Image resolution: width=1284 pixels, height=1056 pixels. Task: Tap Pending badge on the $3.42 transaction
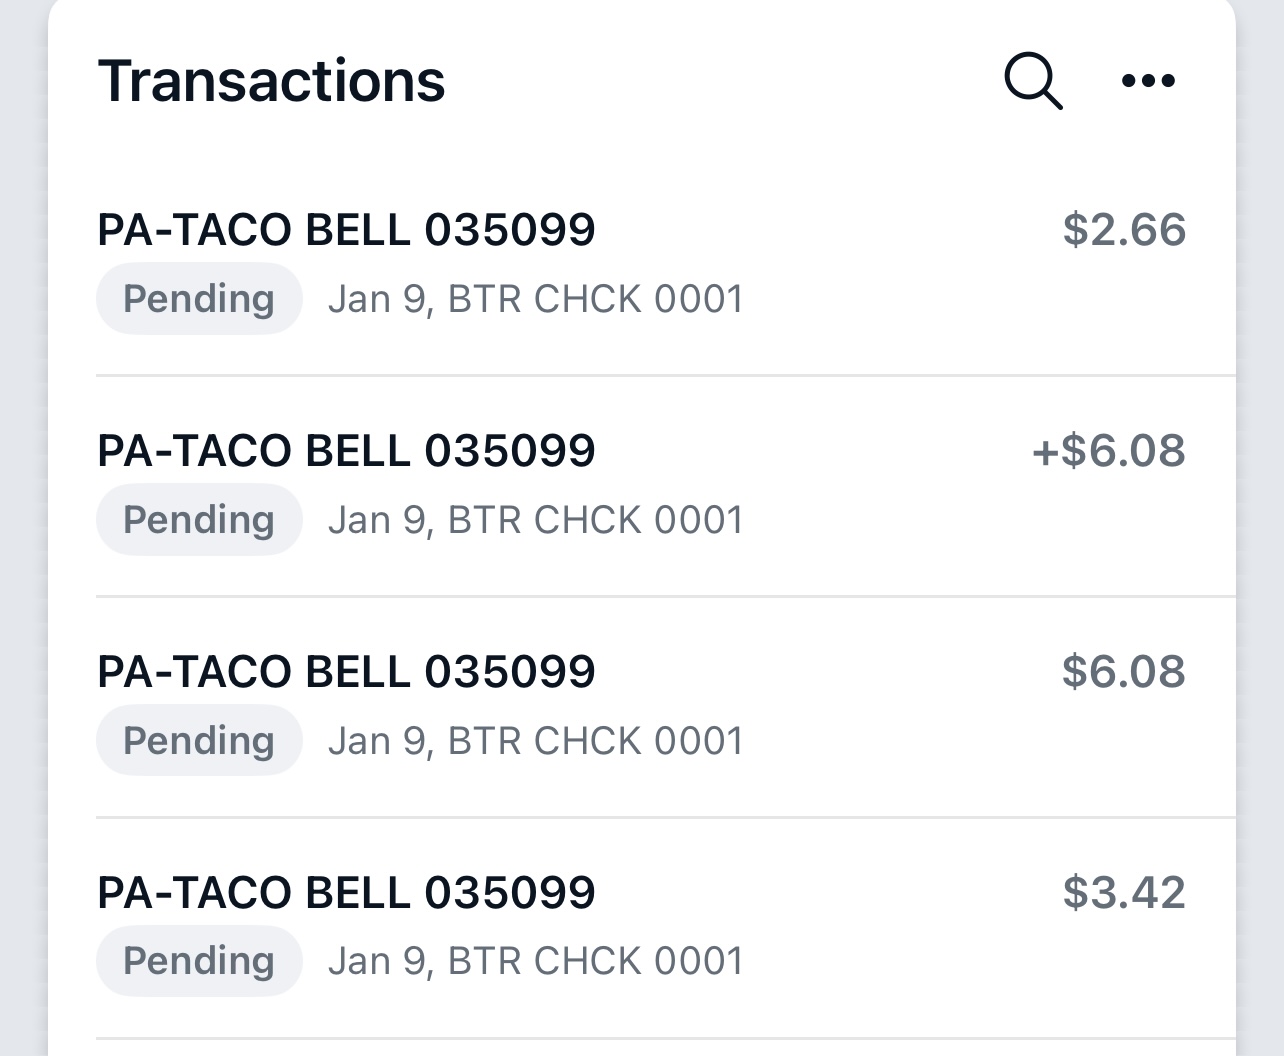(199, 961)
